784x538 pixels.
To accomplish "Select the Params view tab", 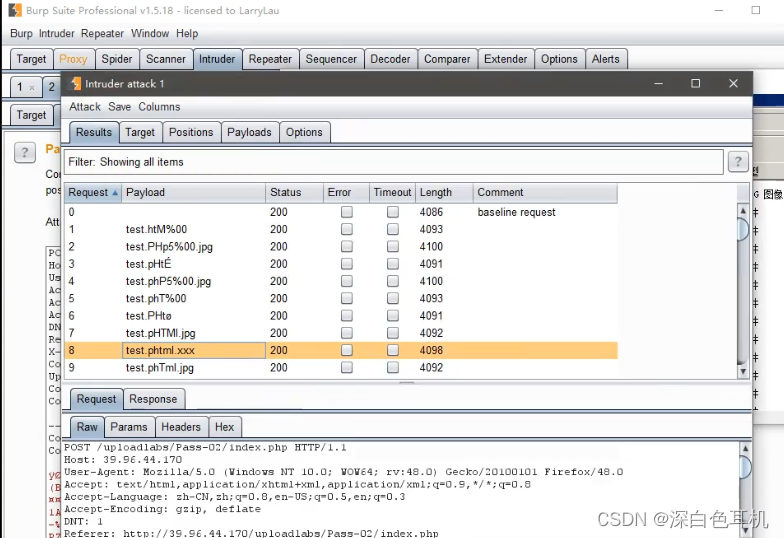I will pos(129,427).
